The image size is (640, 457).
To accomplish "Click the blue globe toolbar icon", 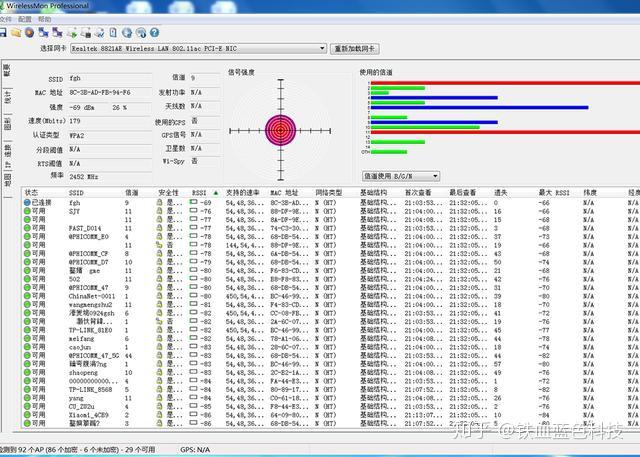I will (127, 33).
